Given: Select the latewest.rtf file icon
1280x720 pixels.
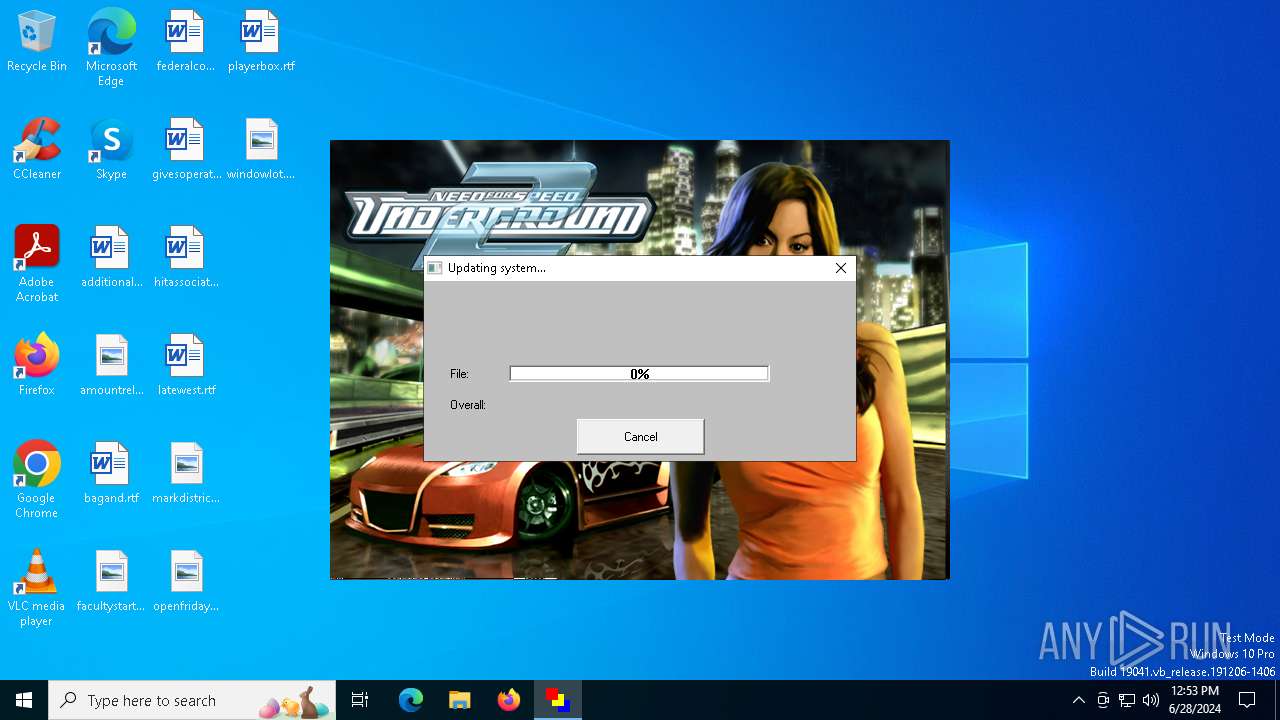Looking at the screenshot, I should [186, 366].
